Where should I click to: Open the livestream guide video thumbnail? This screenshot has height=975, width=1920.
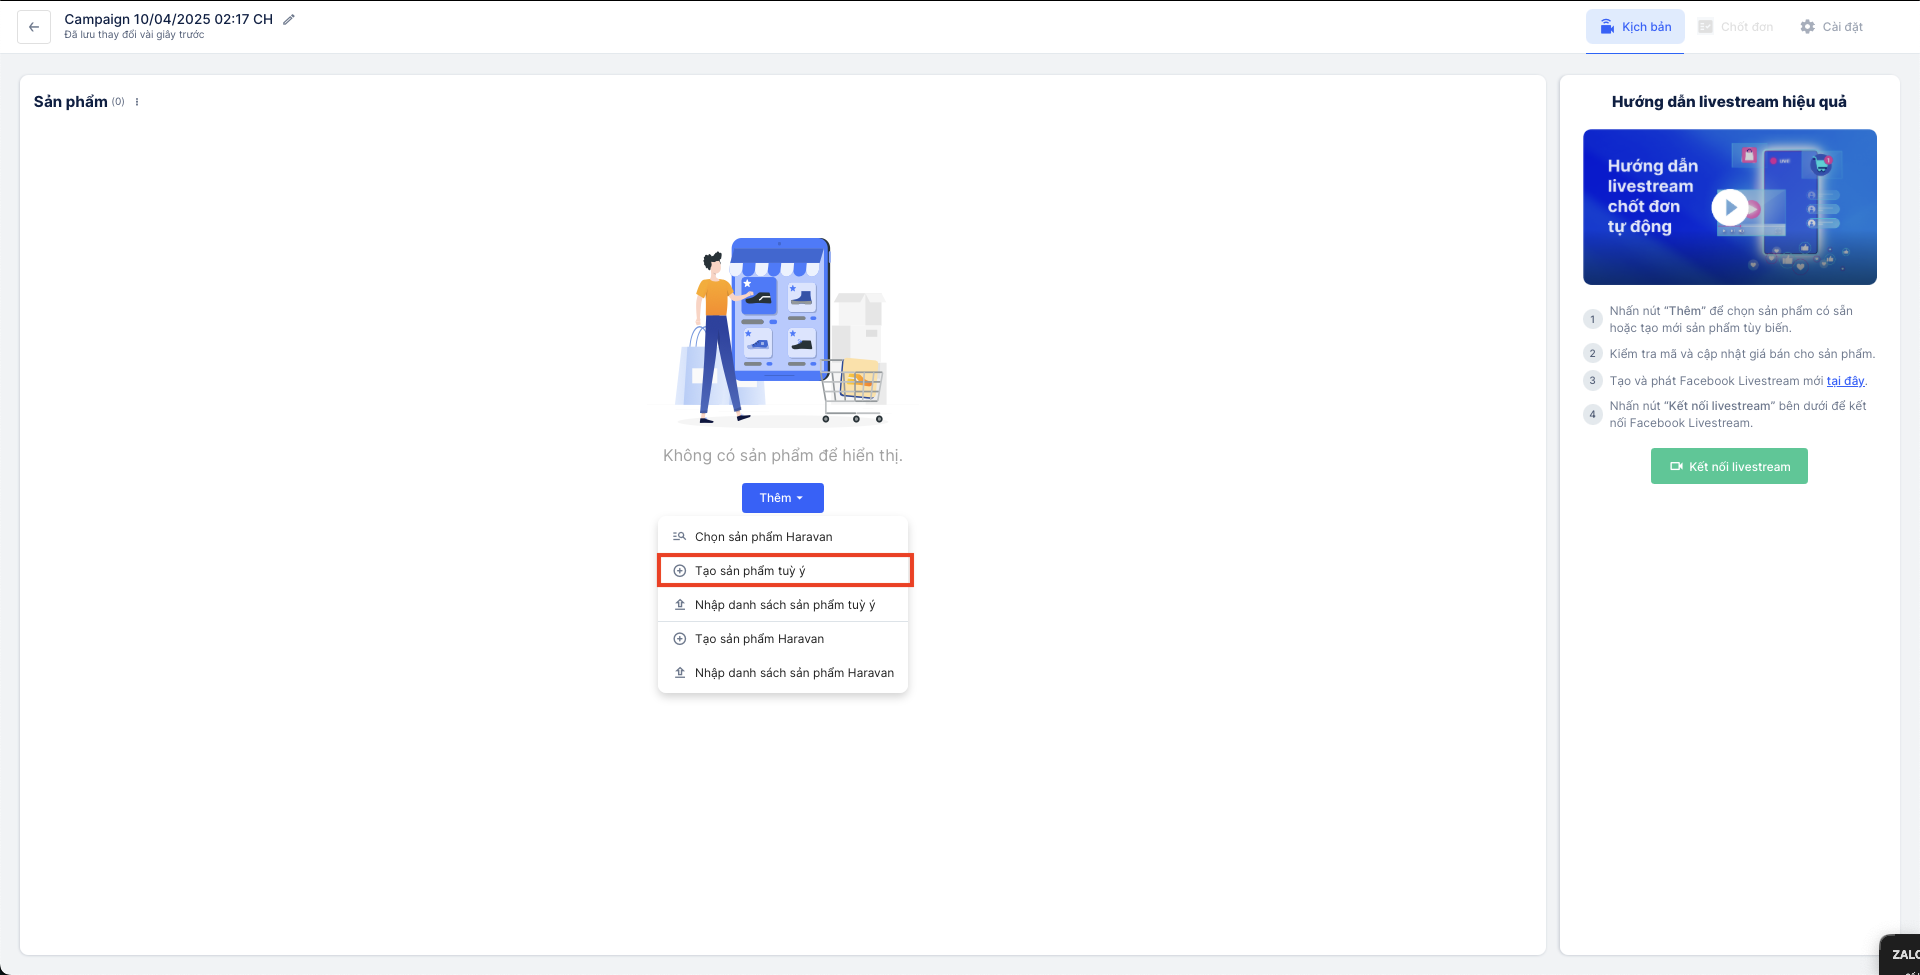[1730, 207]
